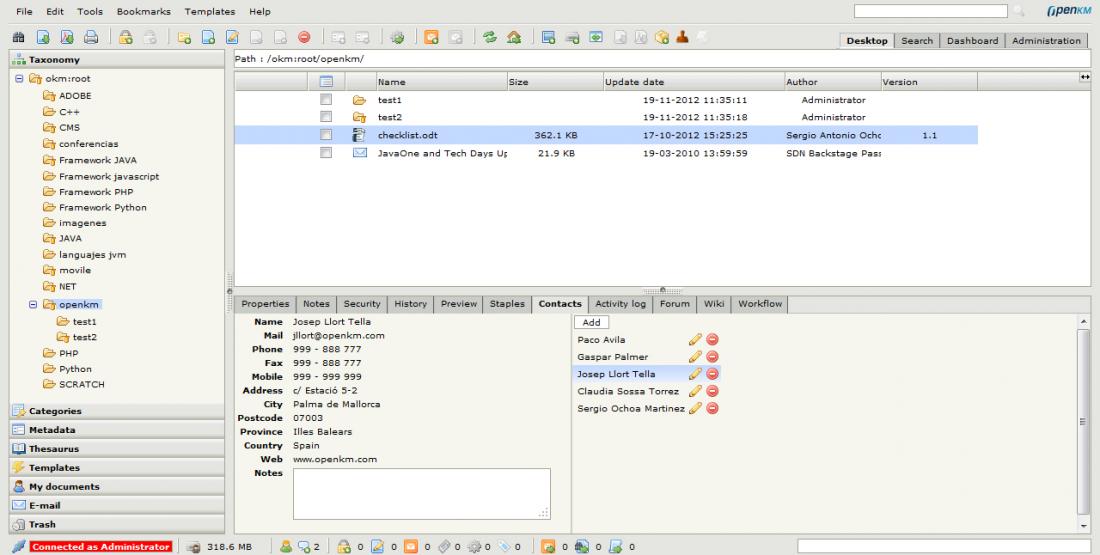Click the select-all icon in the table header

[326, 81]
